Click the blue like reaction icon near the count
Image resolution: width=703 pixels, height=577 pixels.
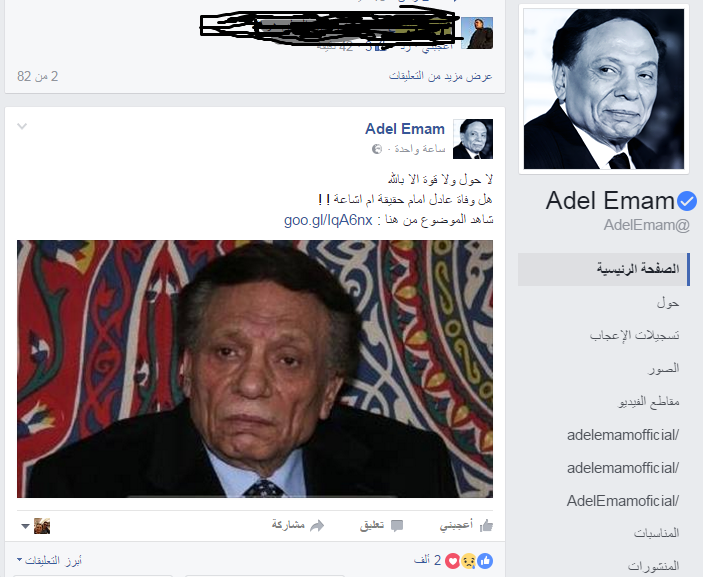click(485, 560)
